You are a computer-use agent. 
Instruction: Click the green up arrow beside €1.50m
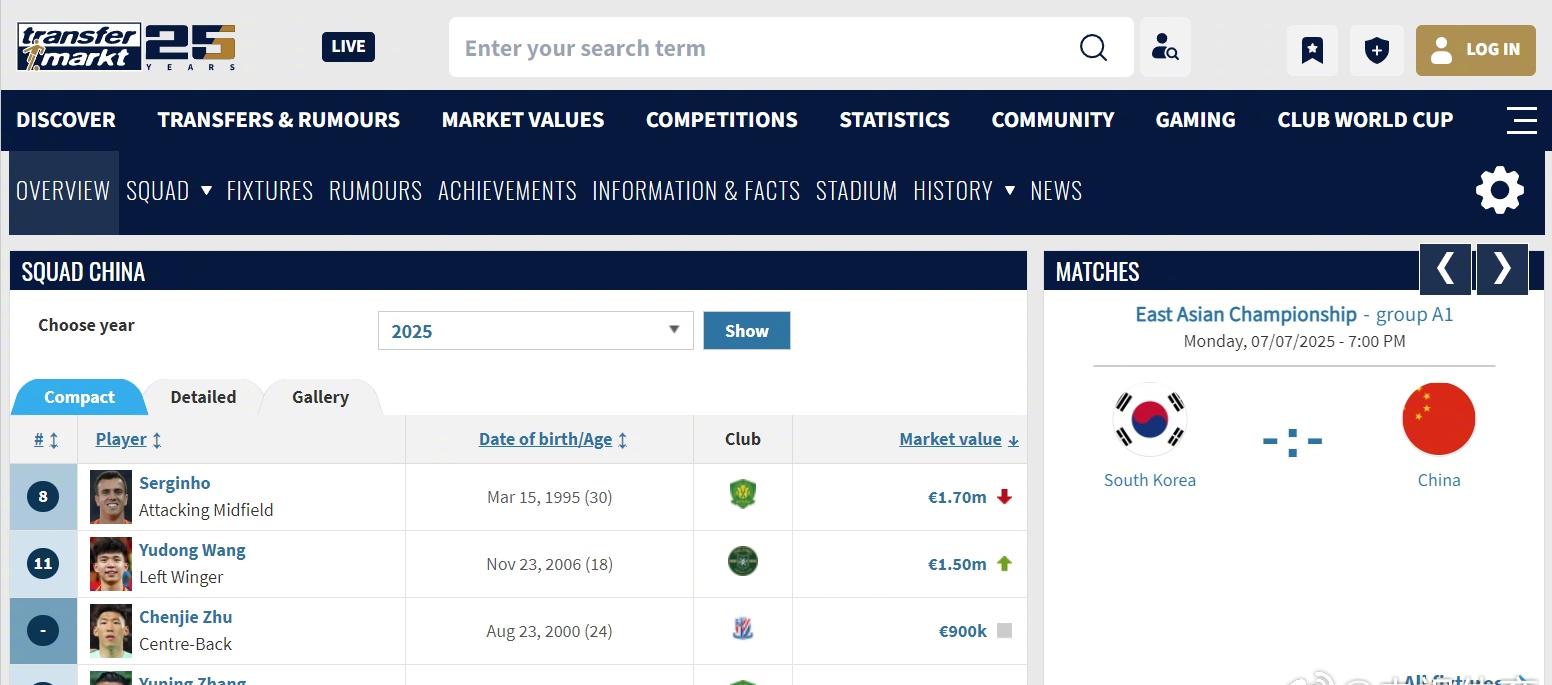[1005, 564]
